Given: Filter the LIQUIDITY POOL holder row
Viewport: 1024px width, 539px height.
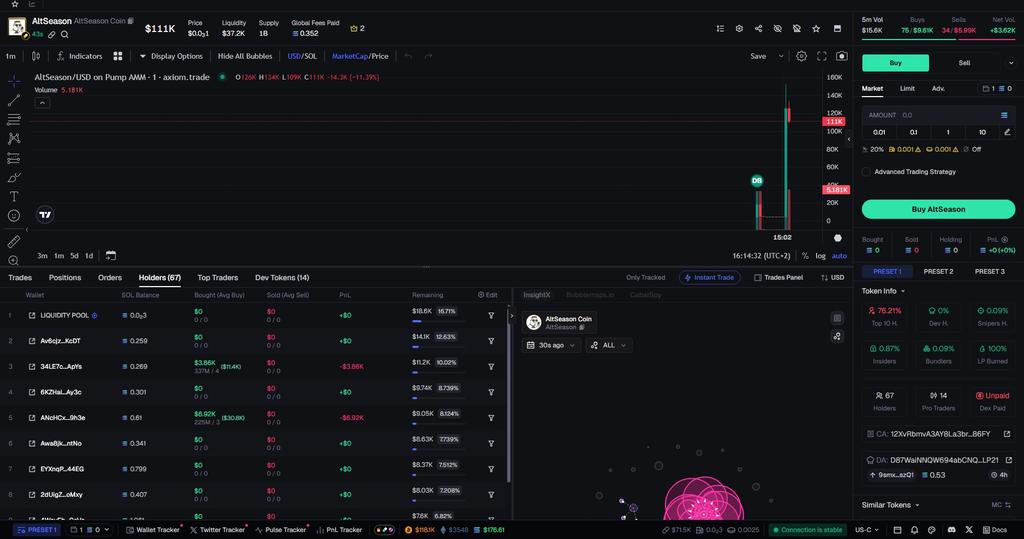Looking at the screenshot, I should click(491, 316).
